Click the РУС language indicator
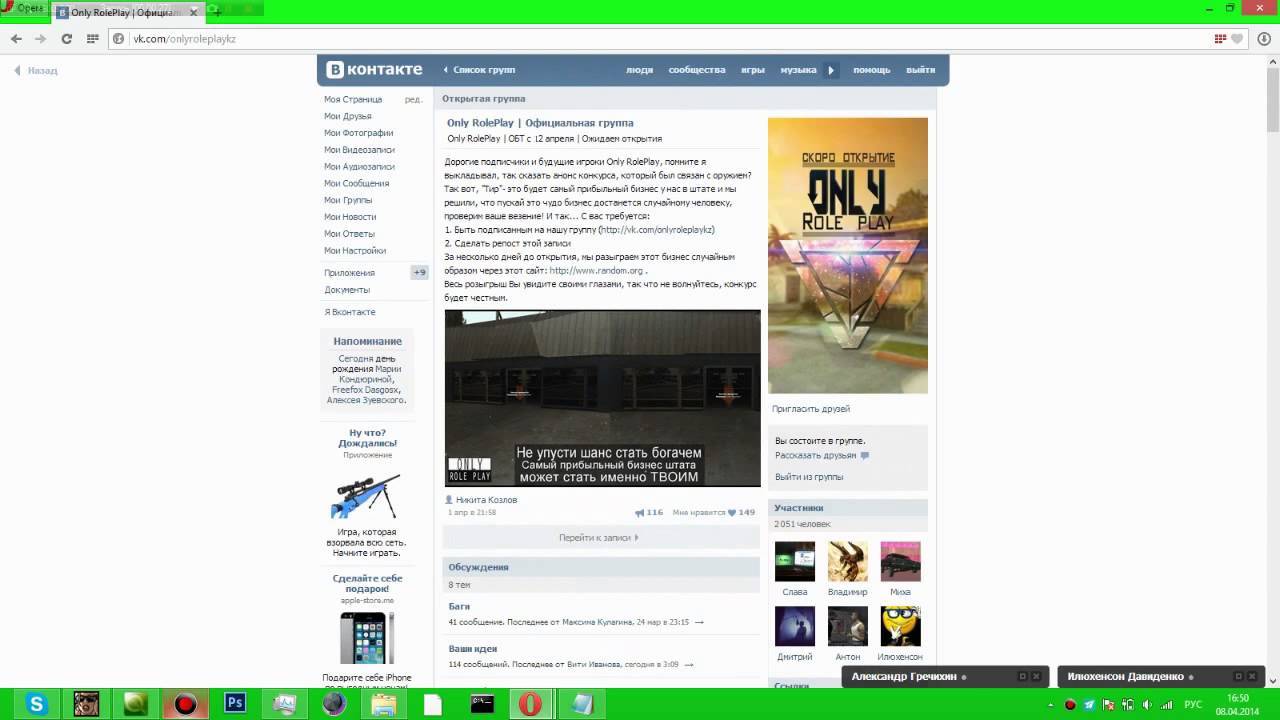The width and height of the screenshot is (1280, 720). 1194,704
